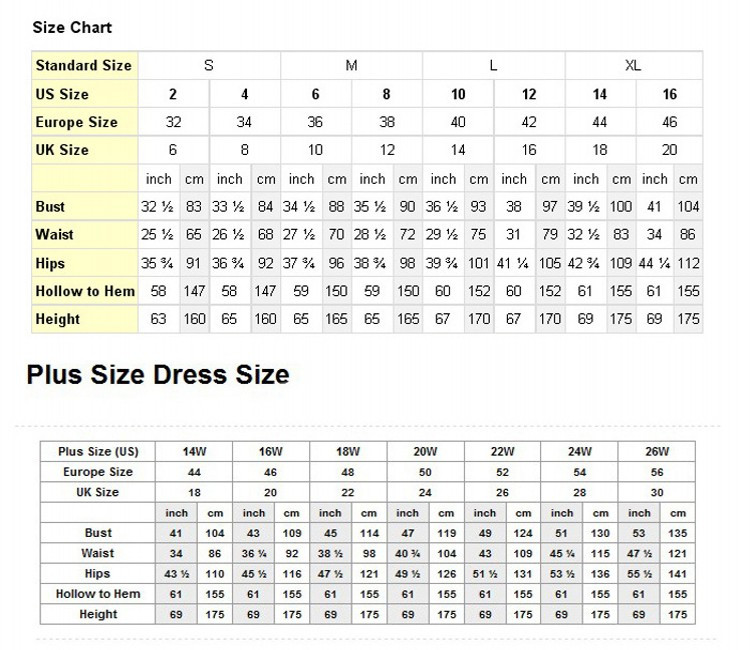Viewport: 750px width, 650px height.
Task: Click the 'Hips' label in the standard table
Action: [51, 263]
